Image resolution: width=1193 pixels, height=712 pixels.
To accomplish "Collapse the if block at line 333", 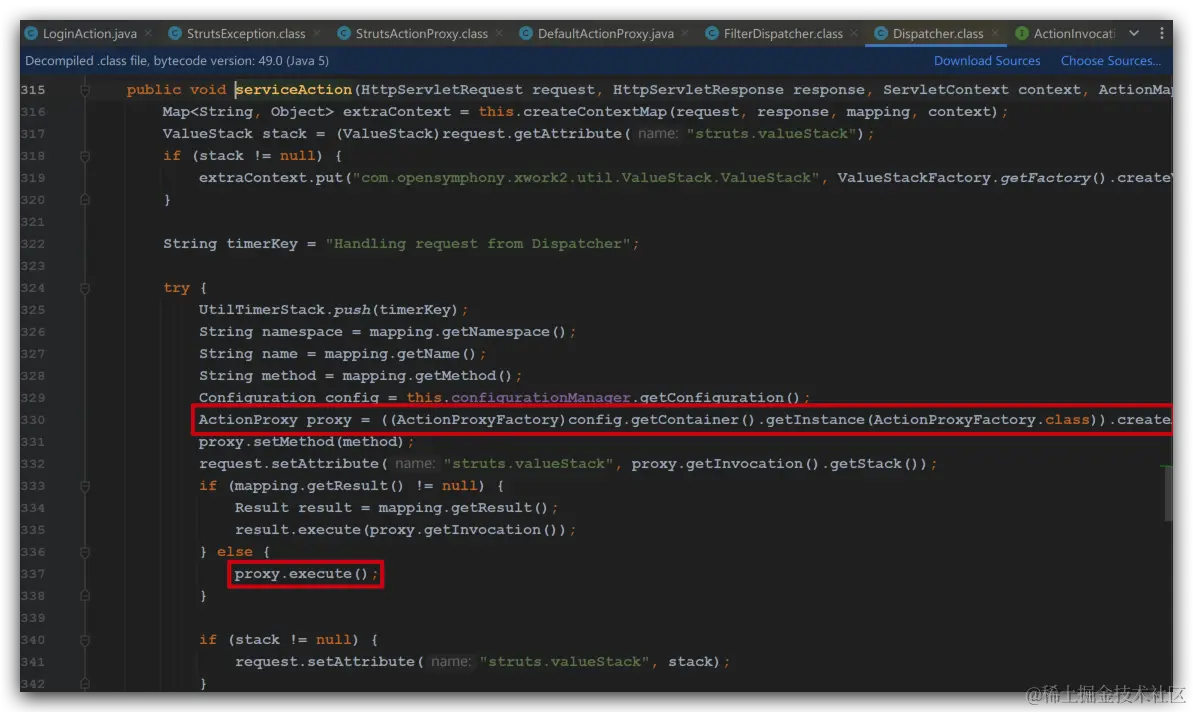I will click(84, 486).
